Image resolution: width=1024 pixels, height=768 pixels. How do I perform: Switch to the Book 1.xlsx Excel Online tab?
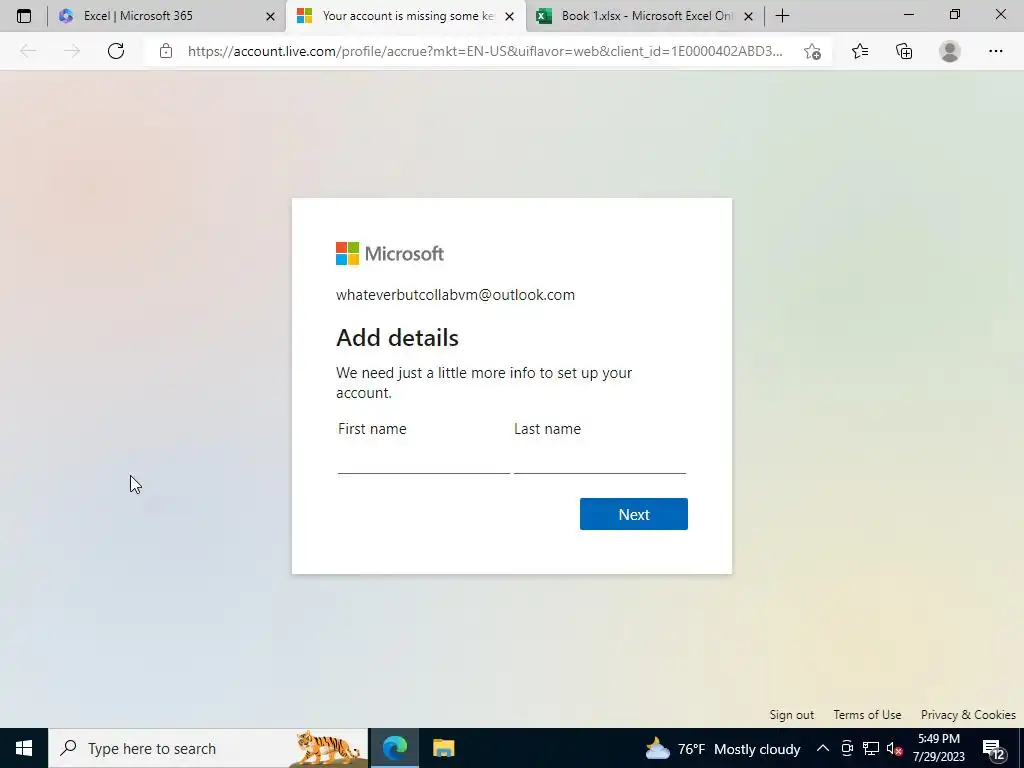(644, 16)
